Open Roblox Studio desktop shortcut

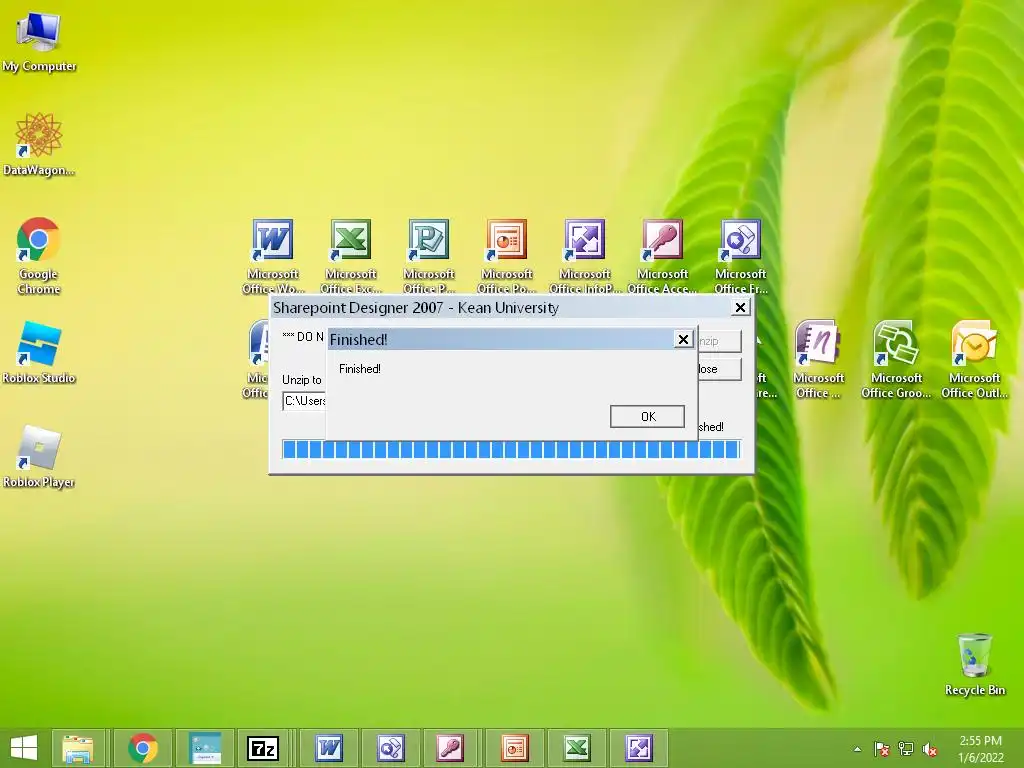pyautogui.click(x=39, y=353)
